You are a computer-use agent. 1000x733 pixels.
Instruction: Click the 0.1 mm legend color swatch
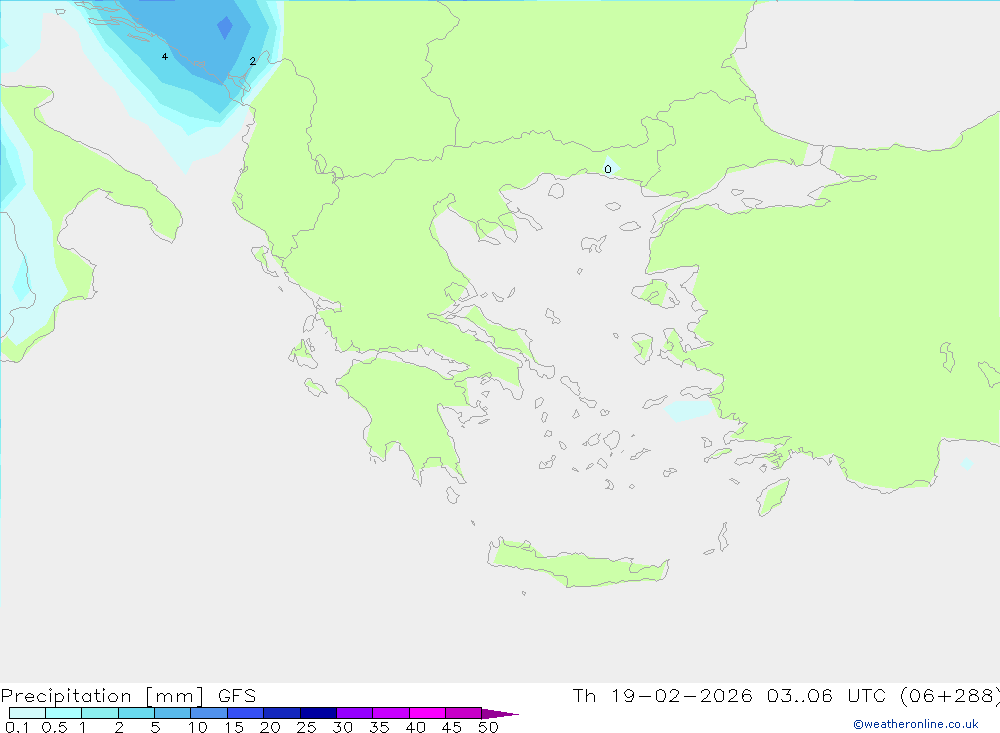click(27, 713)
